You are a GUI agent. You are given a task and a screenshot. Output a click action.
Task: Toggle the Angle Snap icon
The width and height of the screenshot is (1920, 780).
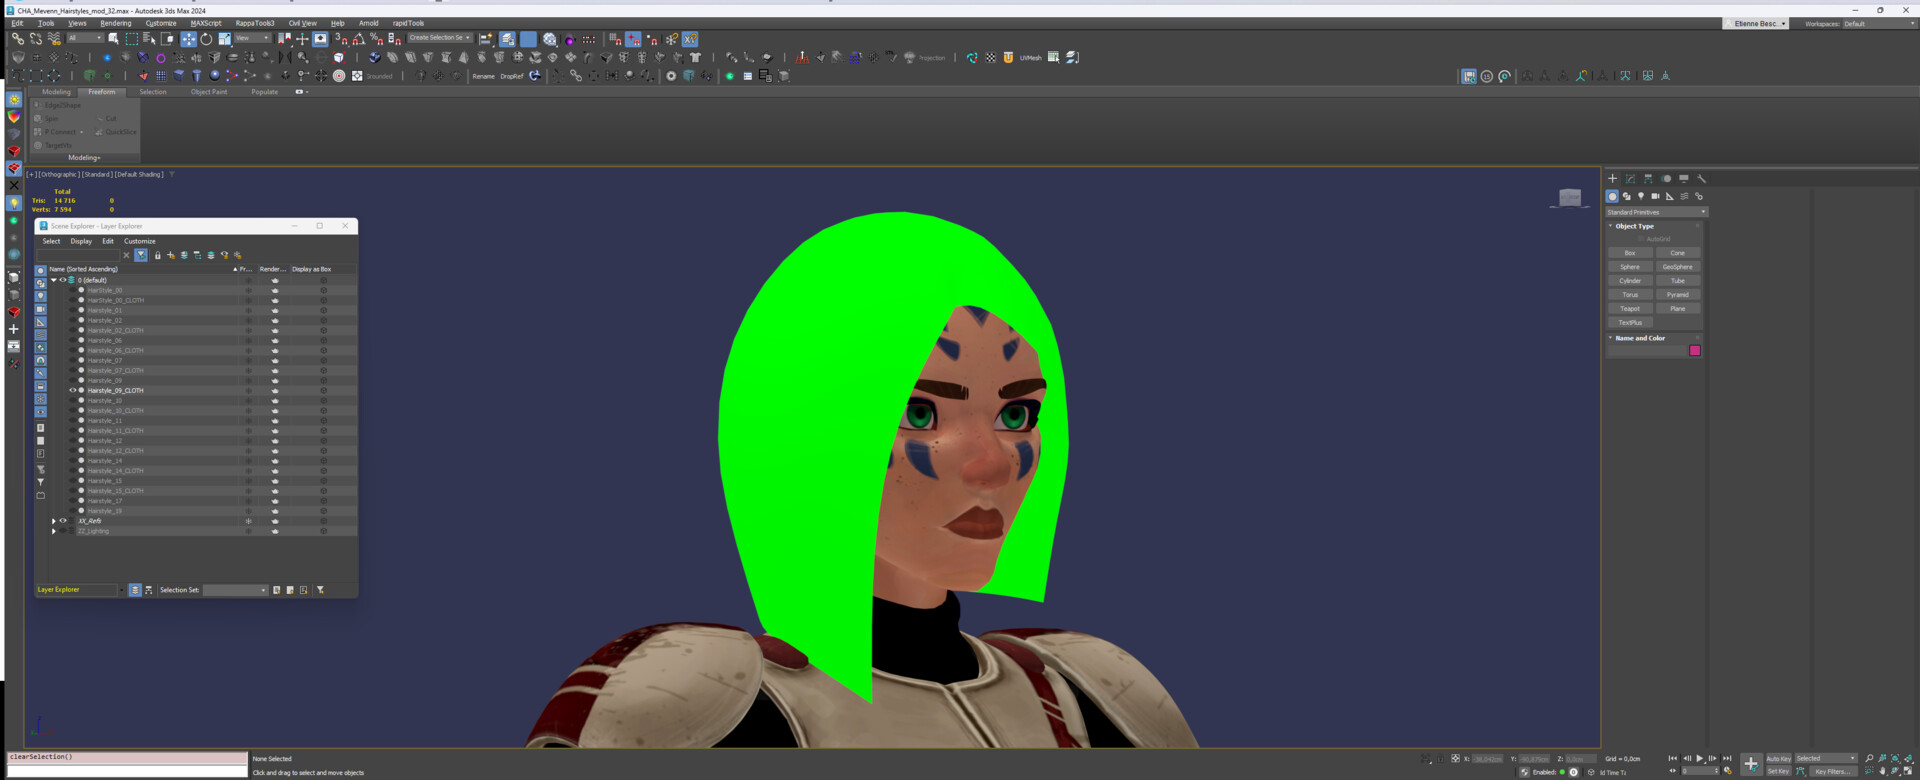tap(358, 39)
